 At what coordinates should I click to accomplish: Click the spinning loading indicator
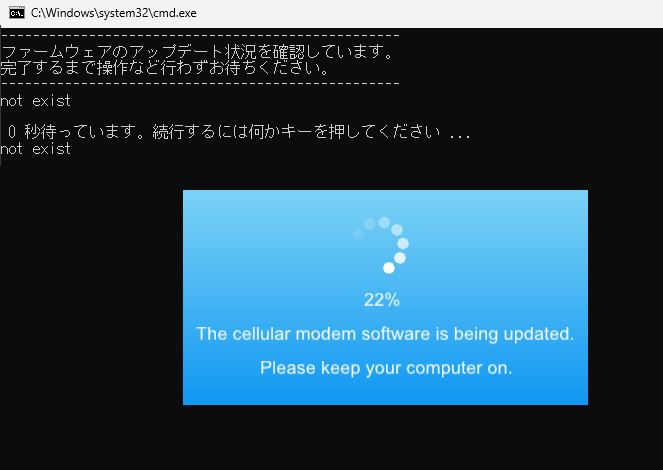point(381,245)
